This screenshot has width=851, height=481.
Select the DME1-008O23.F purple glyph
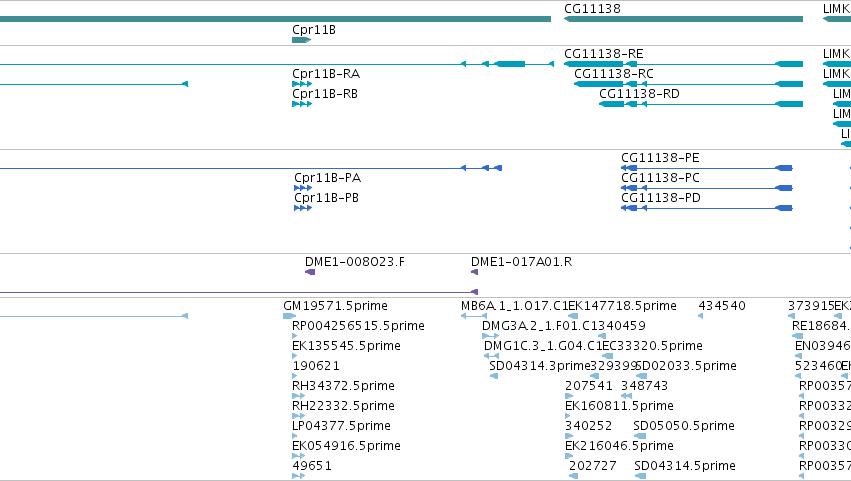pyautogui.click(x=310, y=272)
